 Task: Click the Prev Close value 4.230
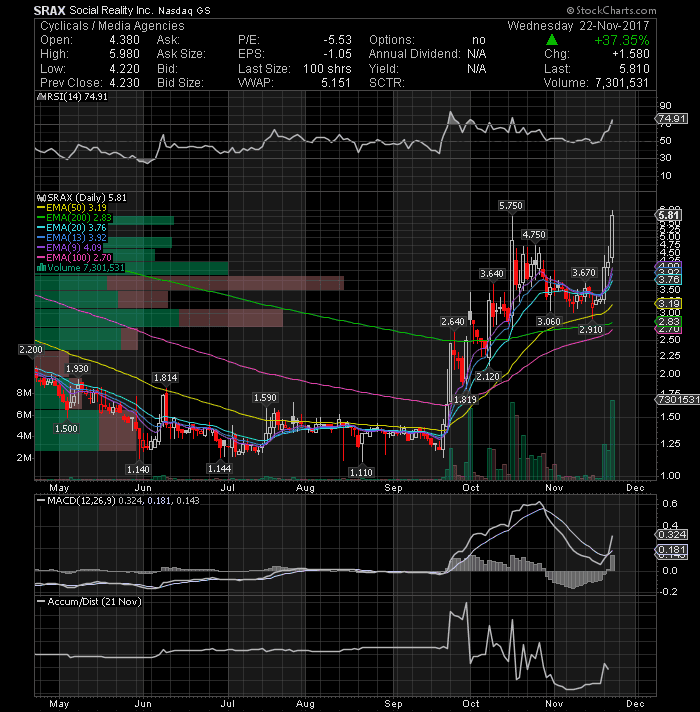pos(124,83)
